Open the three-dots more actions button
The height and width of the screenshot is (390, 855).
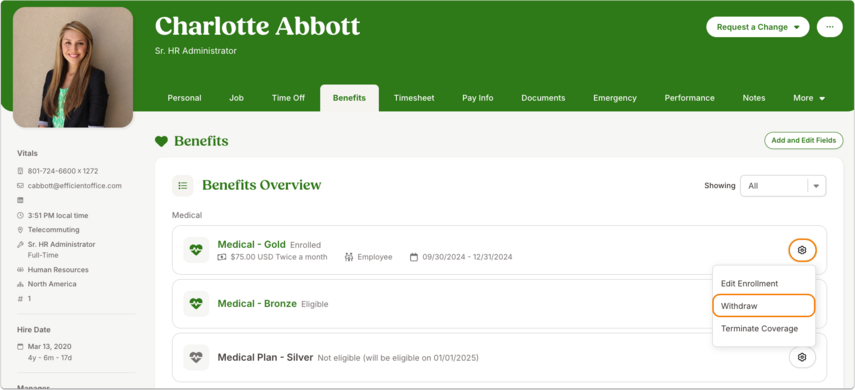(x=829, y=27)
